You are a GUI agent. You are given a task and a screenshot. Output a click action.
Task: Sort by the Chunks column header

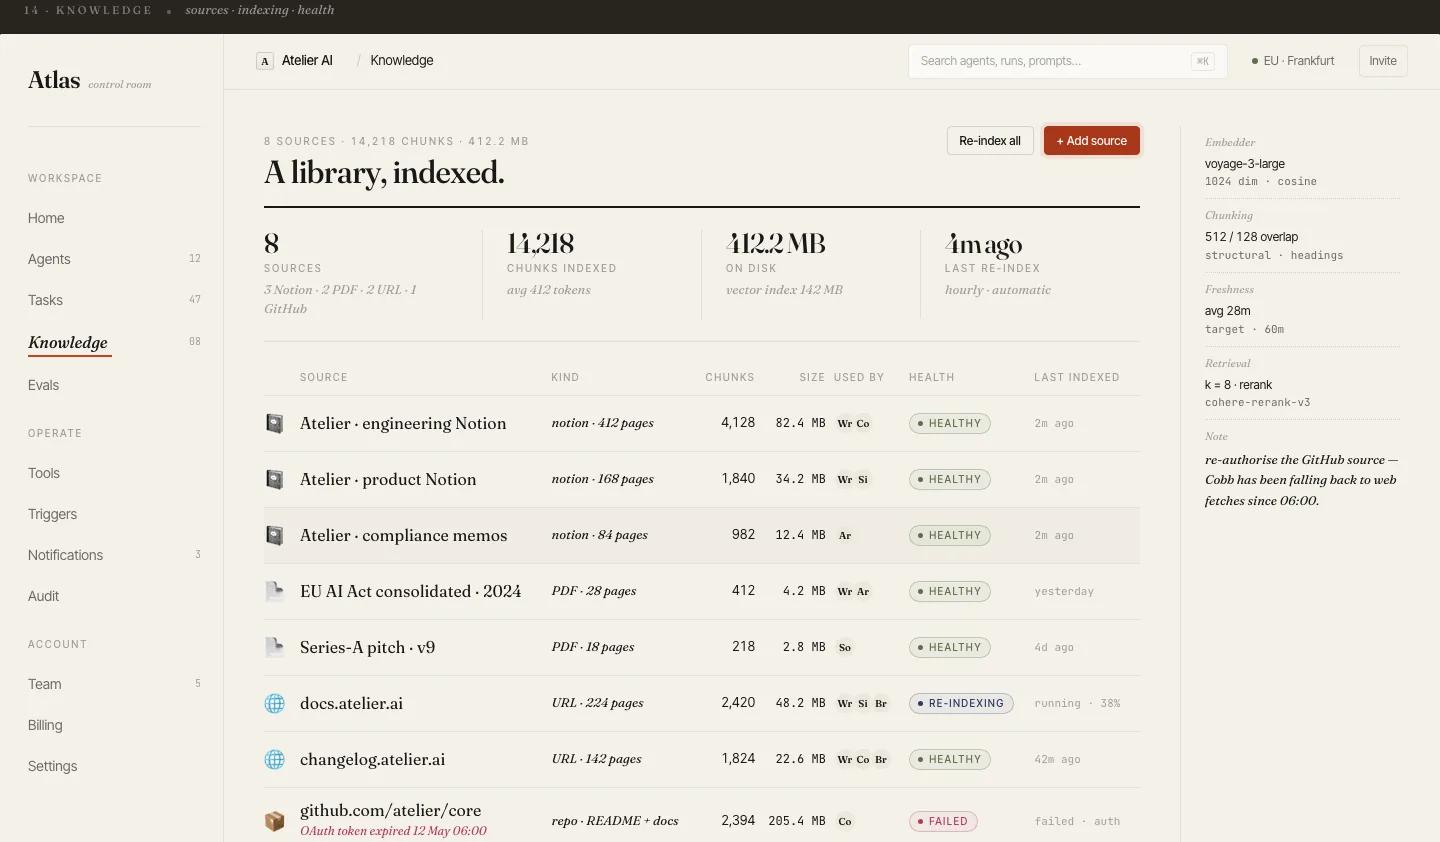pos(730,377)
